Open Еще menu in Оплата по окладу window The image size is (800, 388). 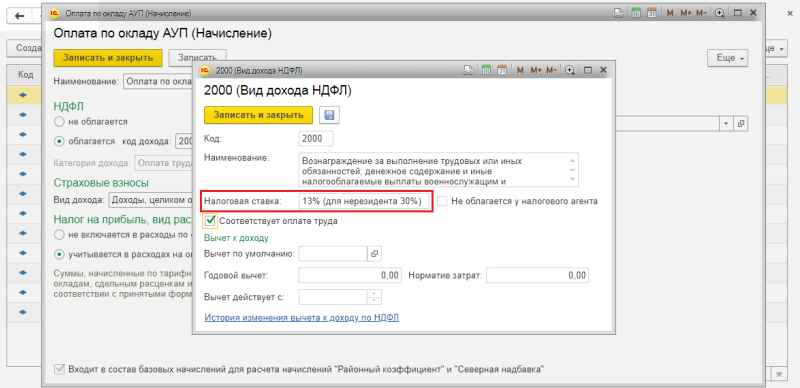pos(728,58)
